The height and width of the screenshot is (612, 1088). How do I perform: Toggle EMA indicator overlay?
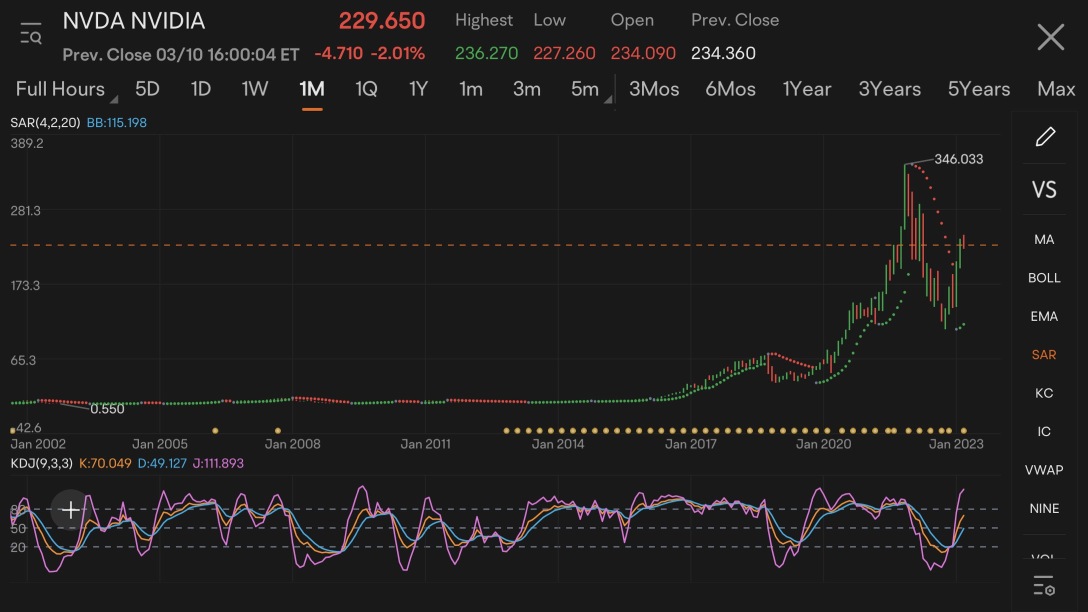(x=1044, y=316)
